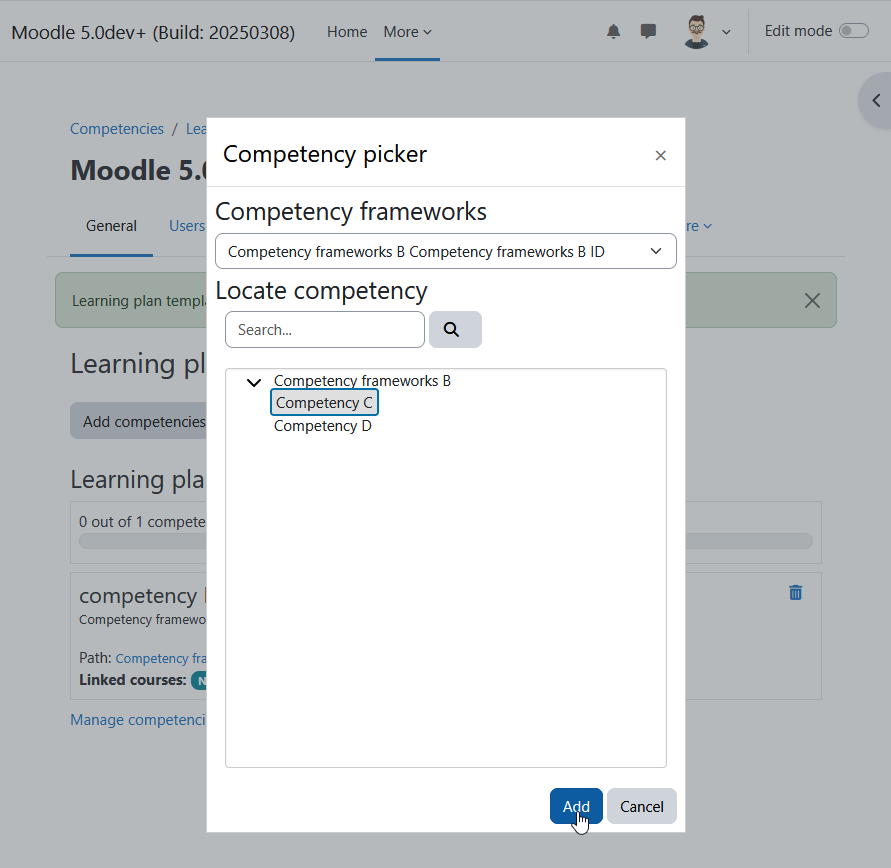The image size is (891, 868).
Task: Open the notifications bell icon
Action: [613, 31]
